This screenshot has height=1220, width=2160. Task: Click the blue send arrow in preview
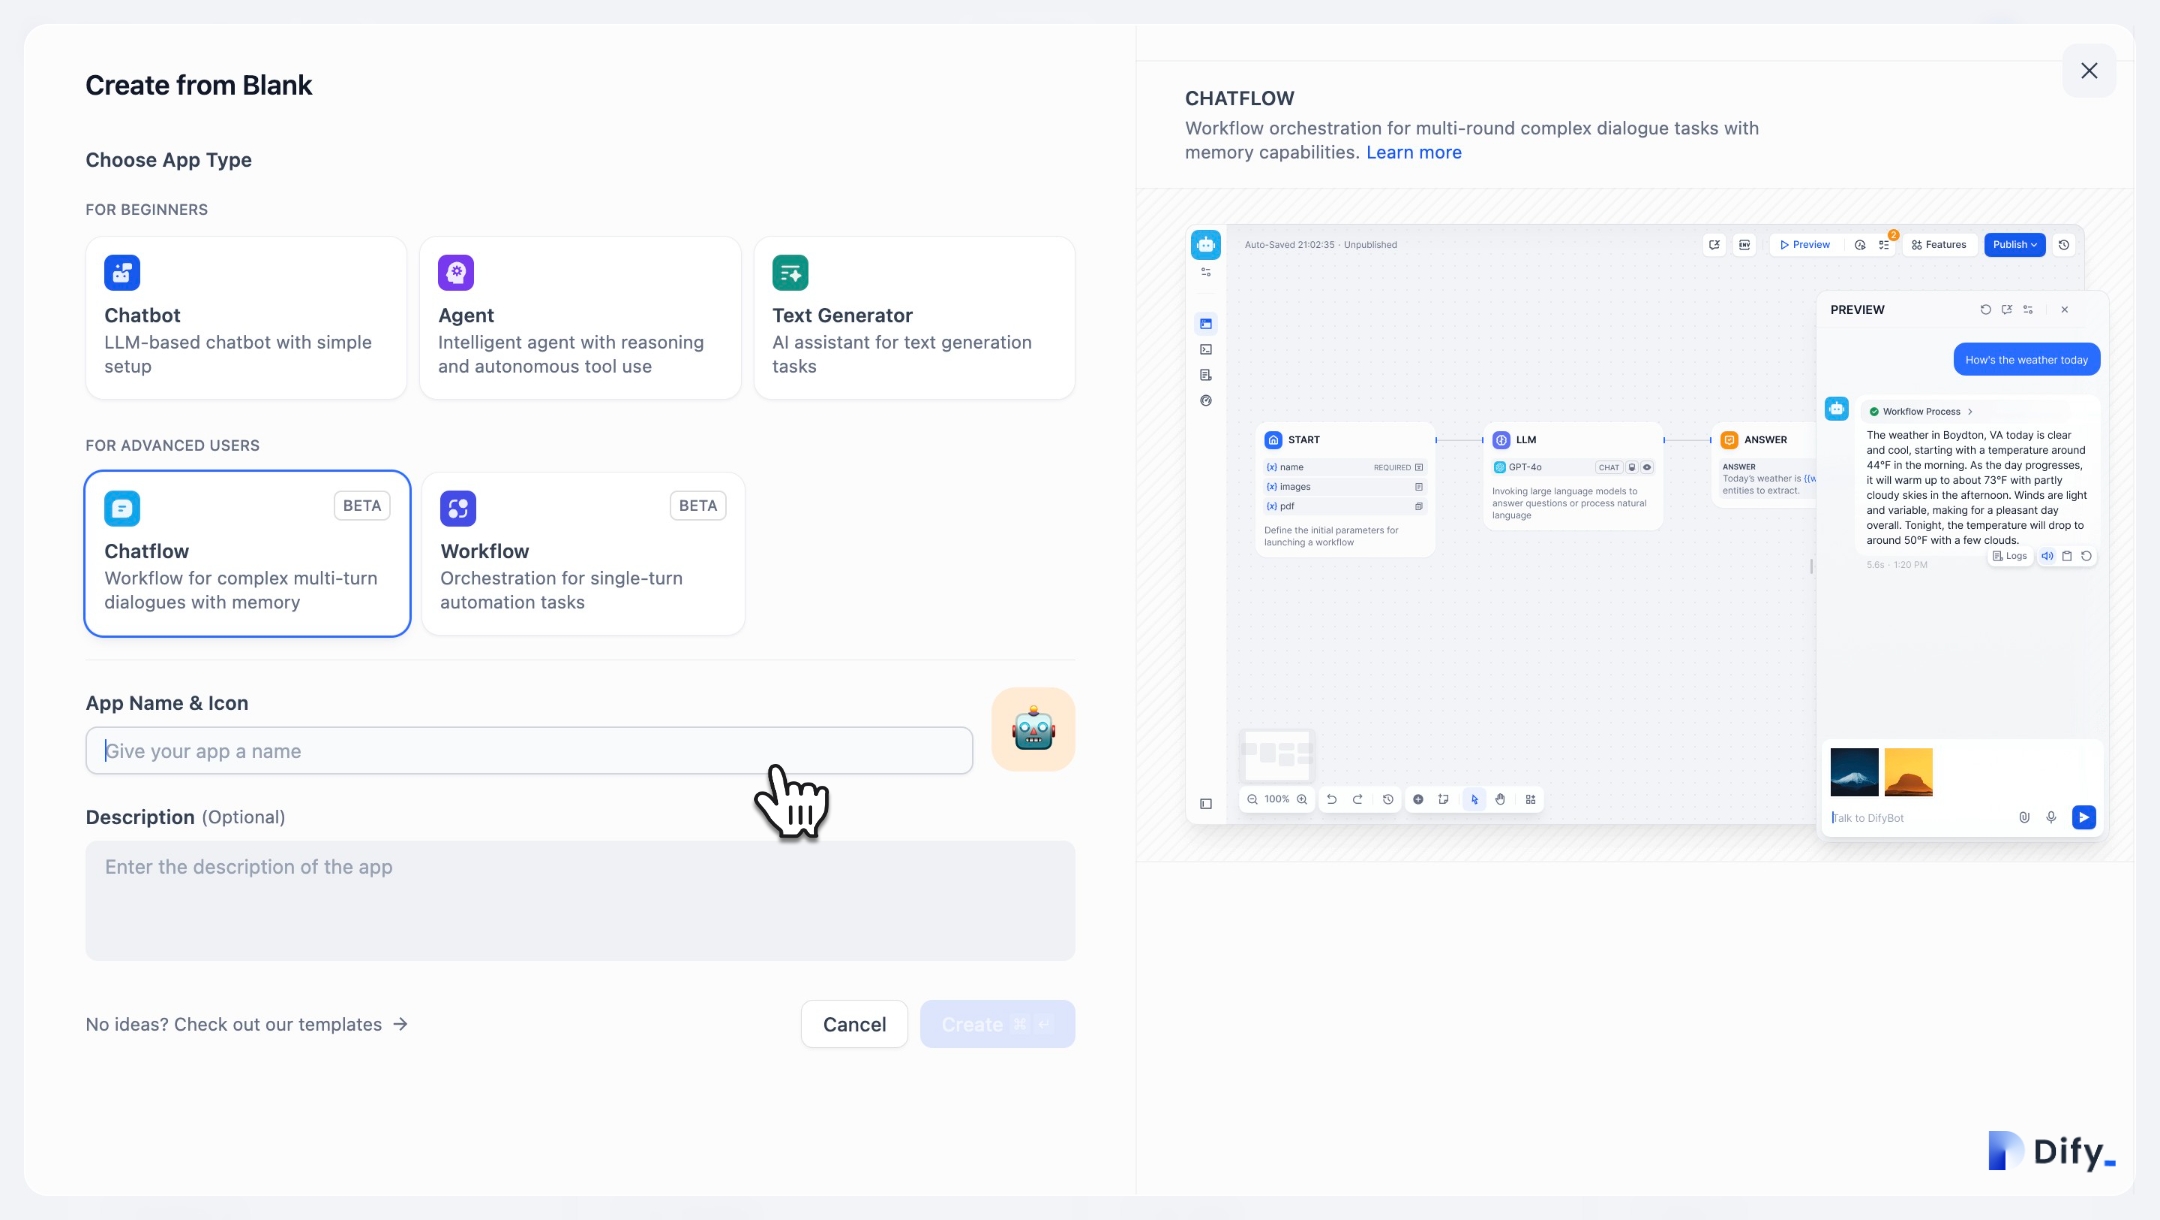(2084, 817)
